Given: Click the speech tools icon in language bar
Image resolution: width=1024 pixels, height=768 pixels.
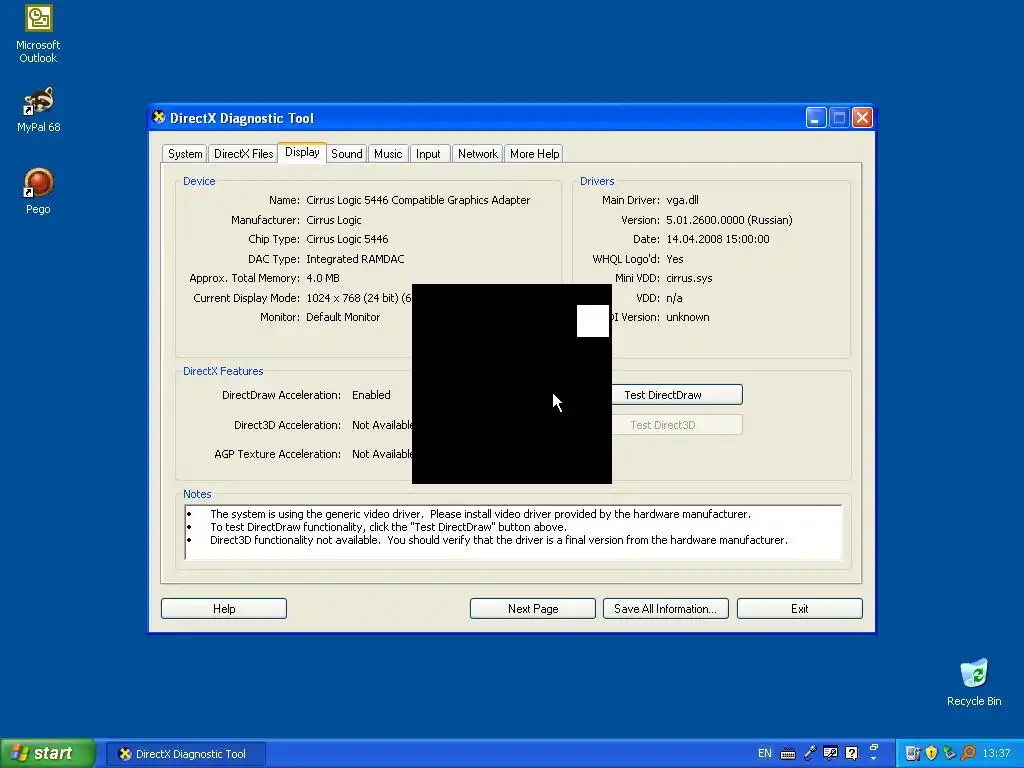Looking at the screenshot, I should (x=831, y=753).
